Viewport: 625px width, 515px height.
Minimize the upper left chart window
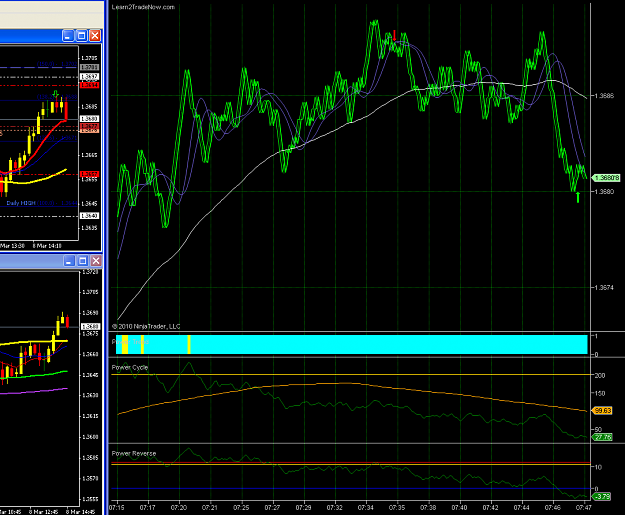tap(68, 36)
